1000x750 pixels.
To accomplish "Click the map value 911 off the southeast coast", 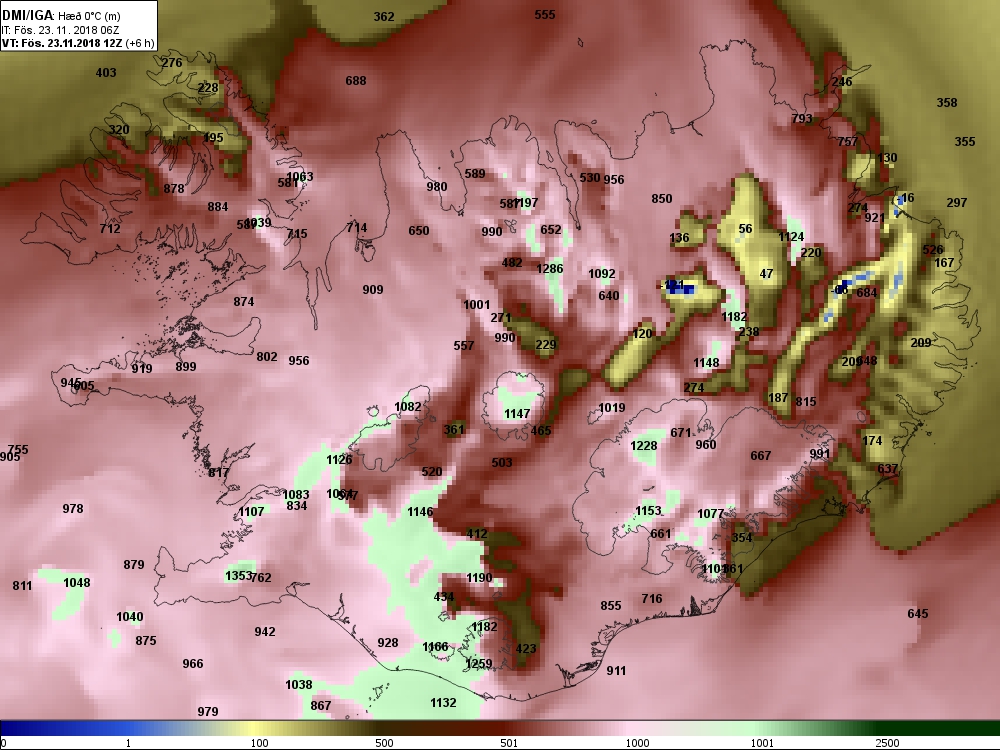I will pyautogui.click(x=616, y=671).
